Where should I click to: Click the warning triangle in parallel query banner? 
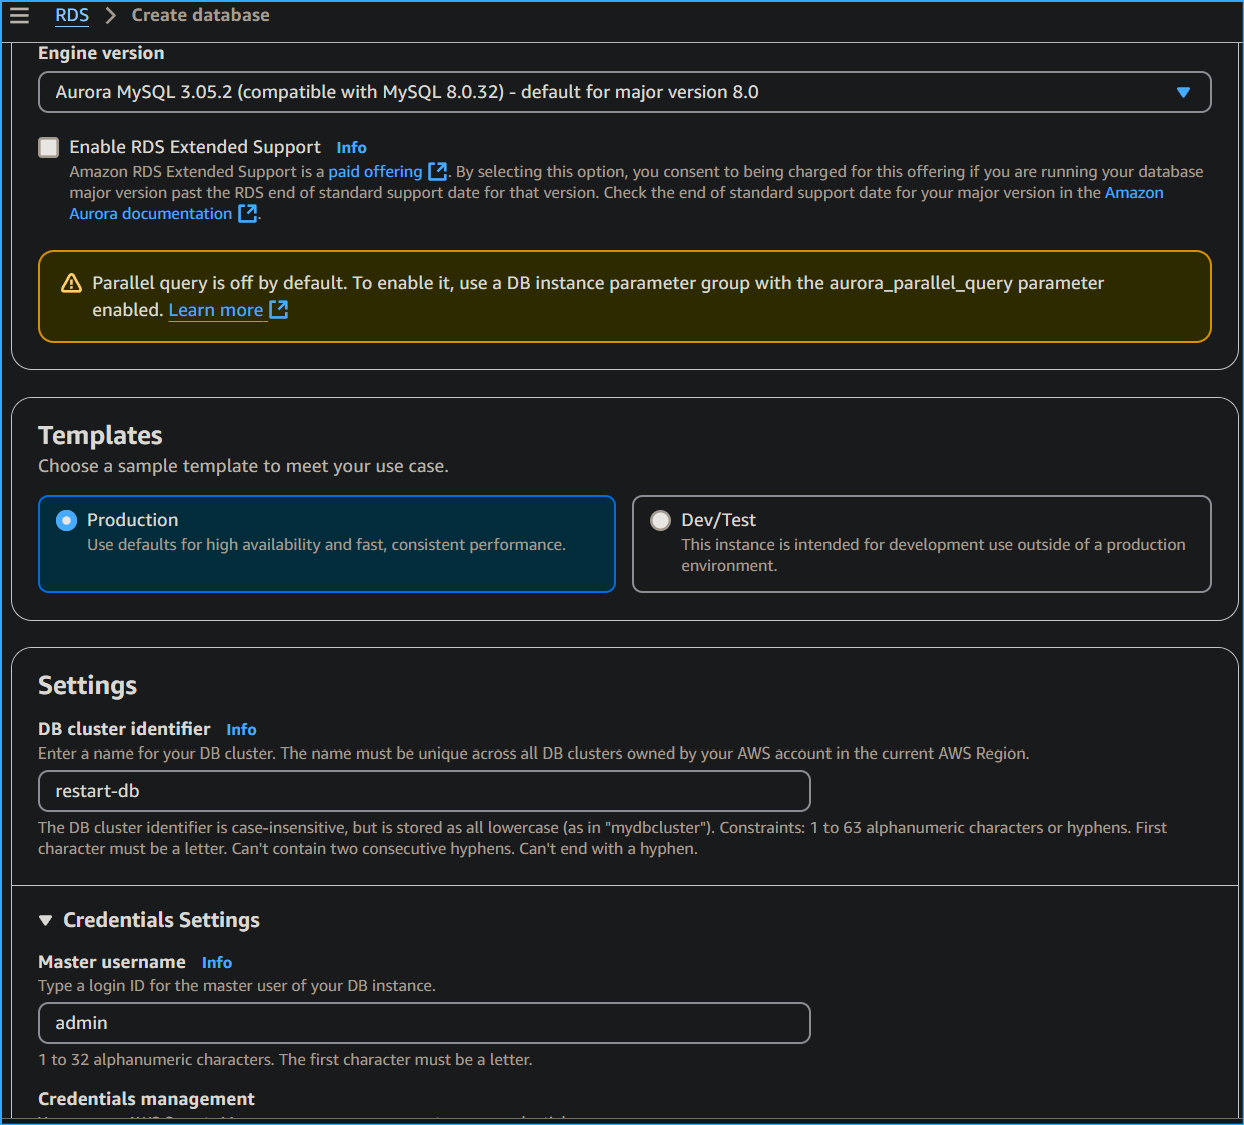pyautogui.click(x=71, y=282)
